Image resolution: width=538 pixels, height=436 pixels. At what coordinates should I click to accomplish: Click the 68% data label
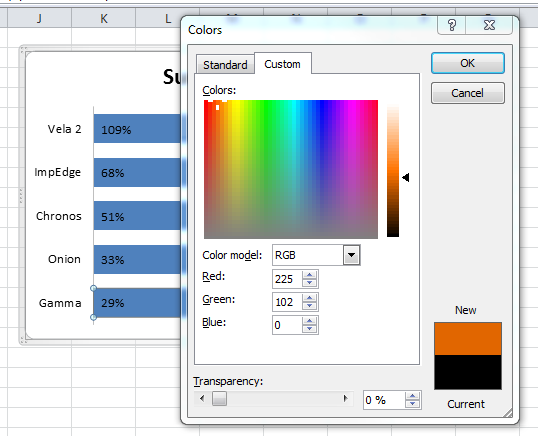pos(113,173)
